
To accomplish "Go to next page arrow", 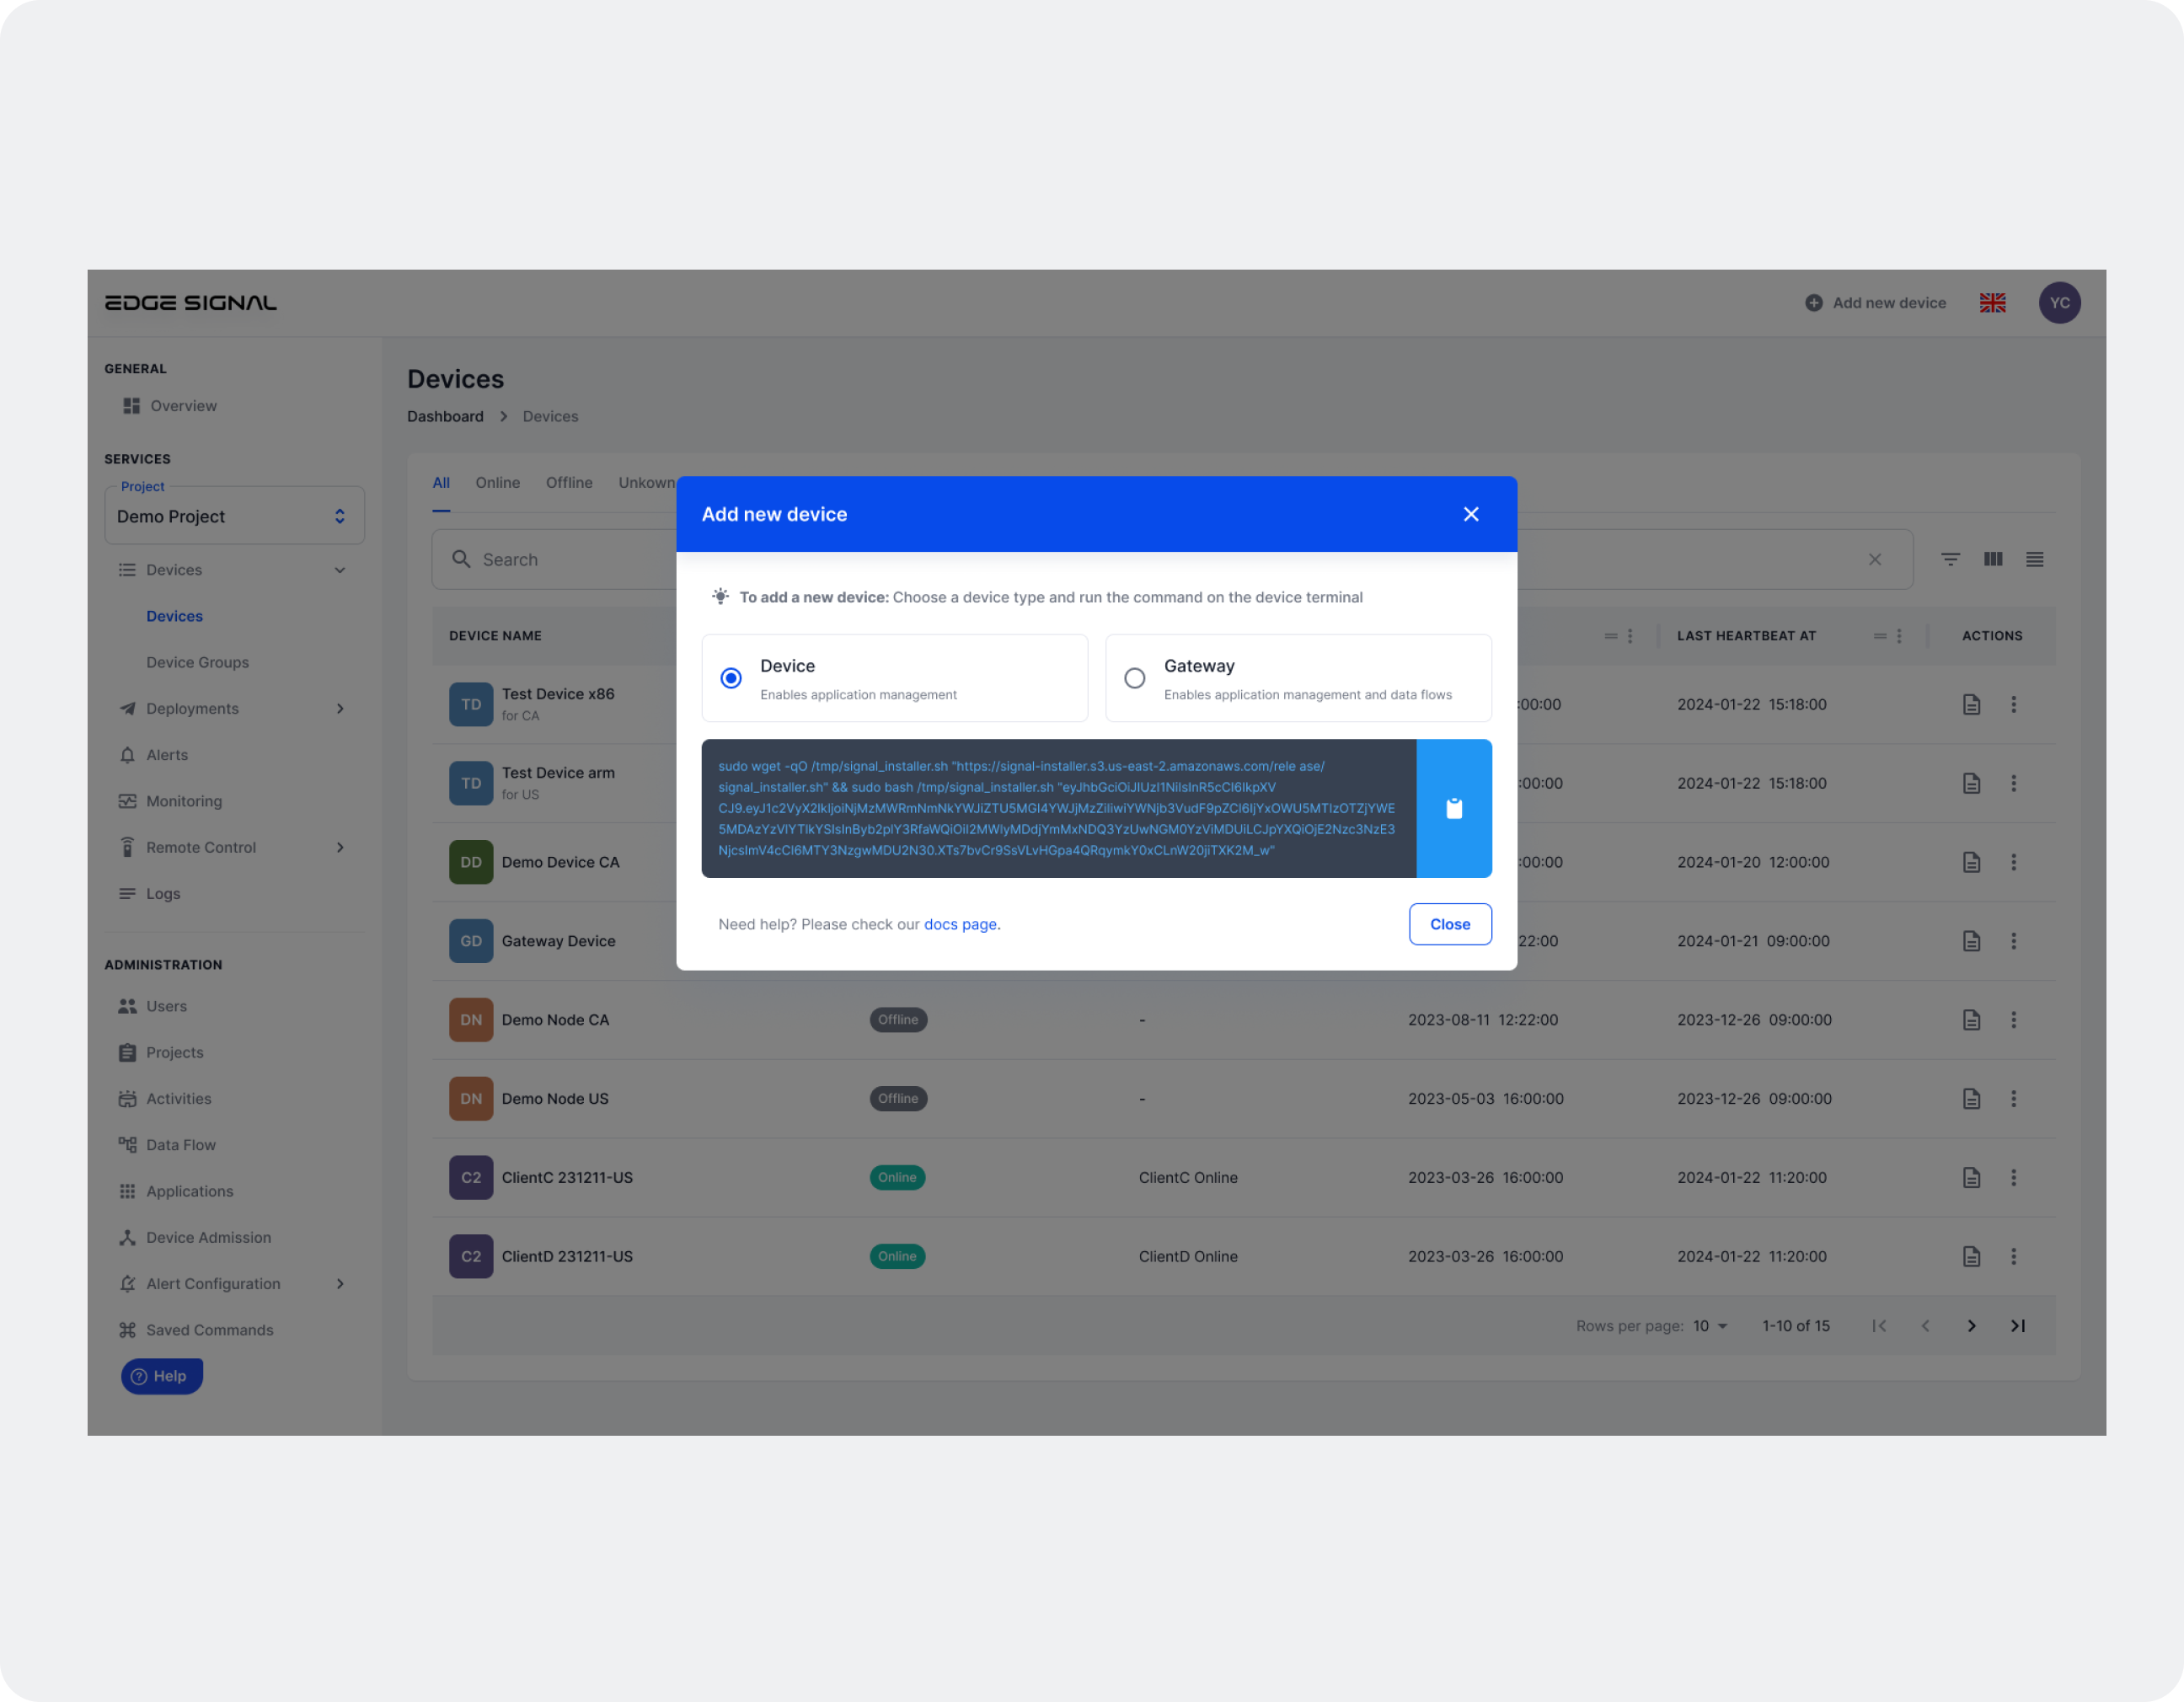I will coord(1971,1326).
